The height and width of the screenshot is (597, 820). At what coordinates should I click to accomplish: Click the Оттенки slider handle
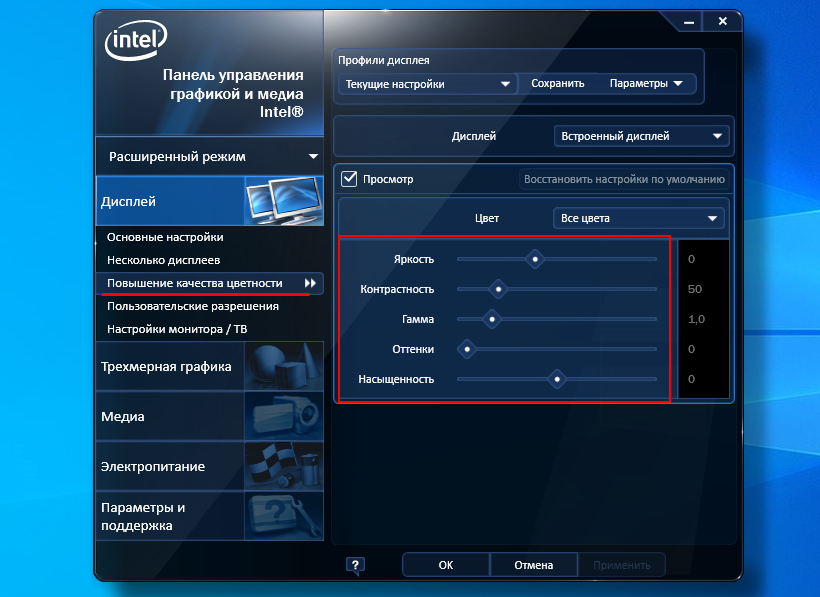(x=466, y=349)
